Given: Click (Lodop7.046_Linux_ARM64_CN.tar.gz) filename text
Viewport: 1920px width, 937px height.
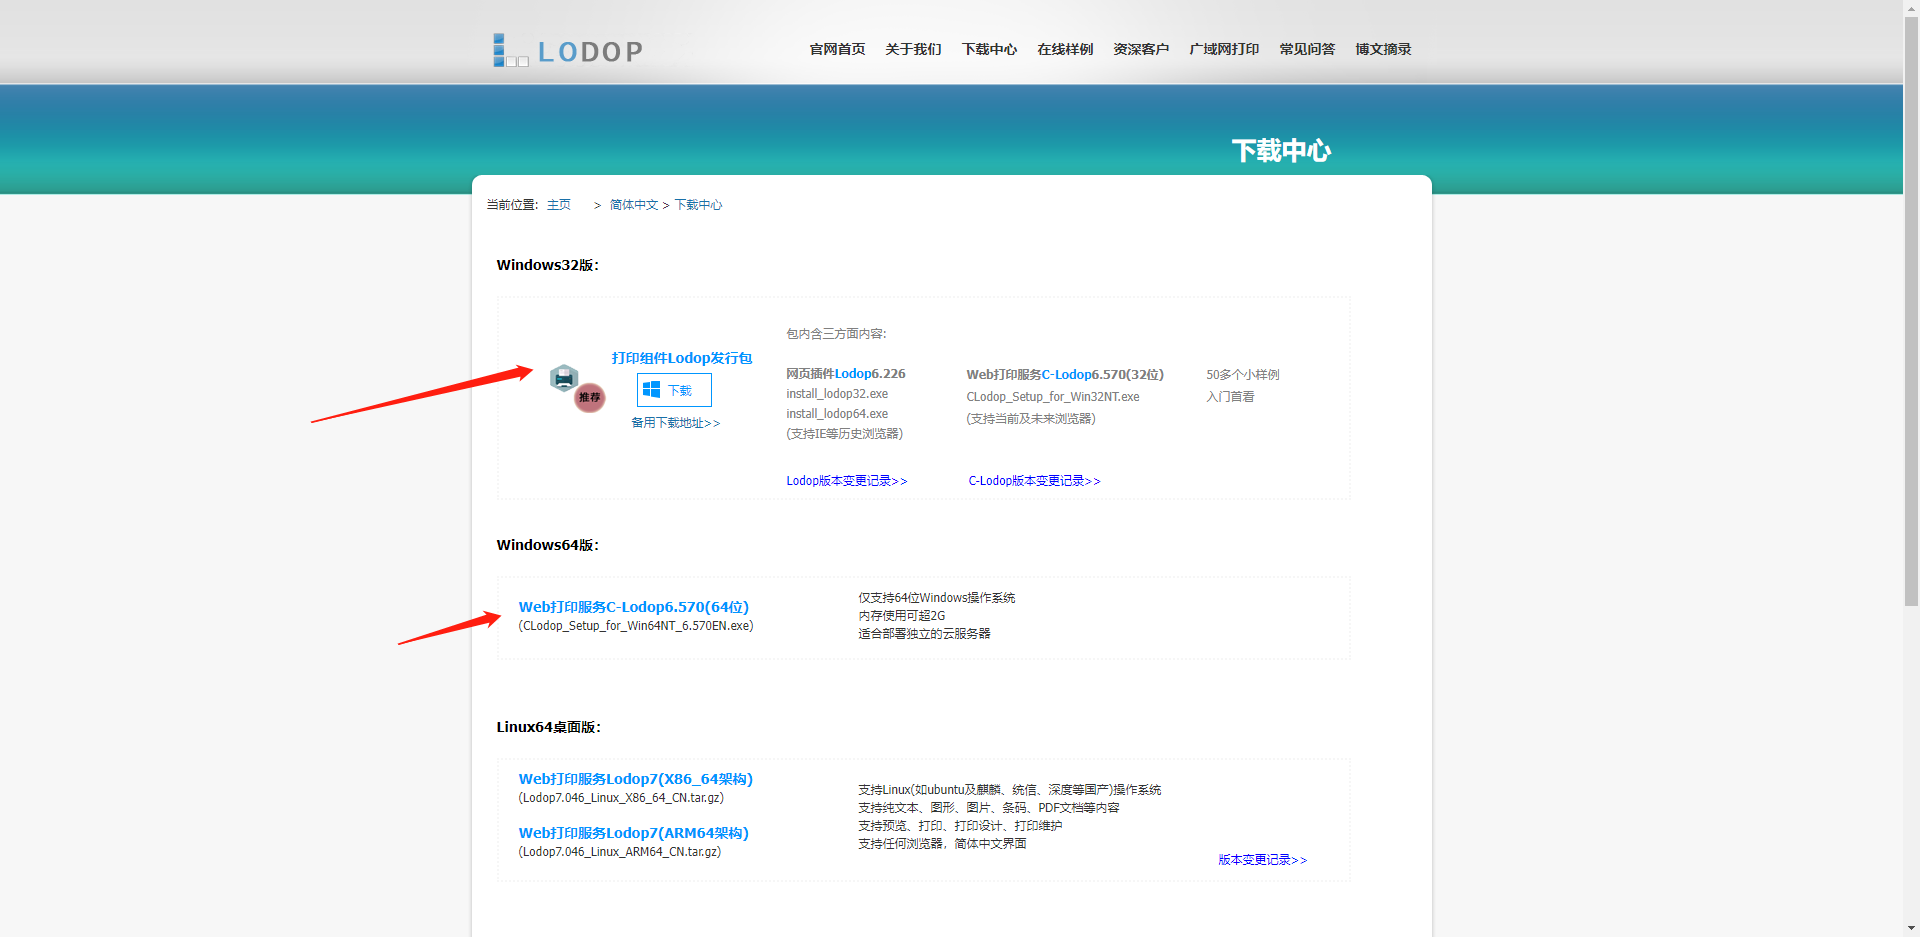Looking at the screenshot, I should tap(620, 852).
